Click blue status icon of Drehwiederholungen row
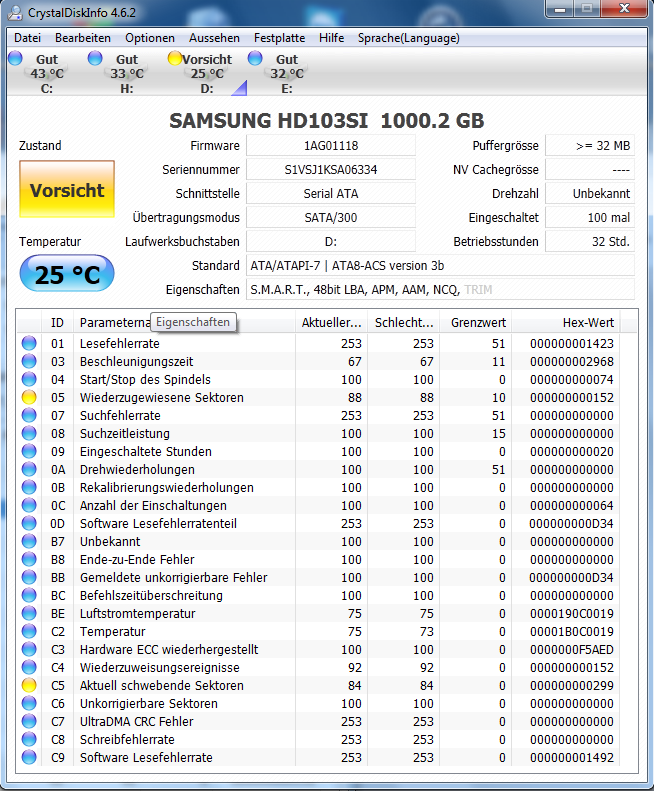654x791 pixels. [x=29, y=469]
